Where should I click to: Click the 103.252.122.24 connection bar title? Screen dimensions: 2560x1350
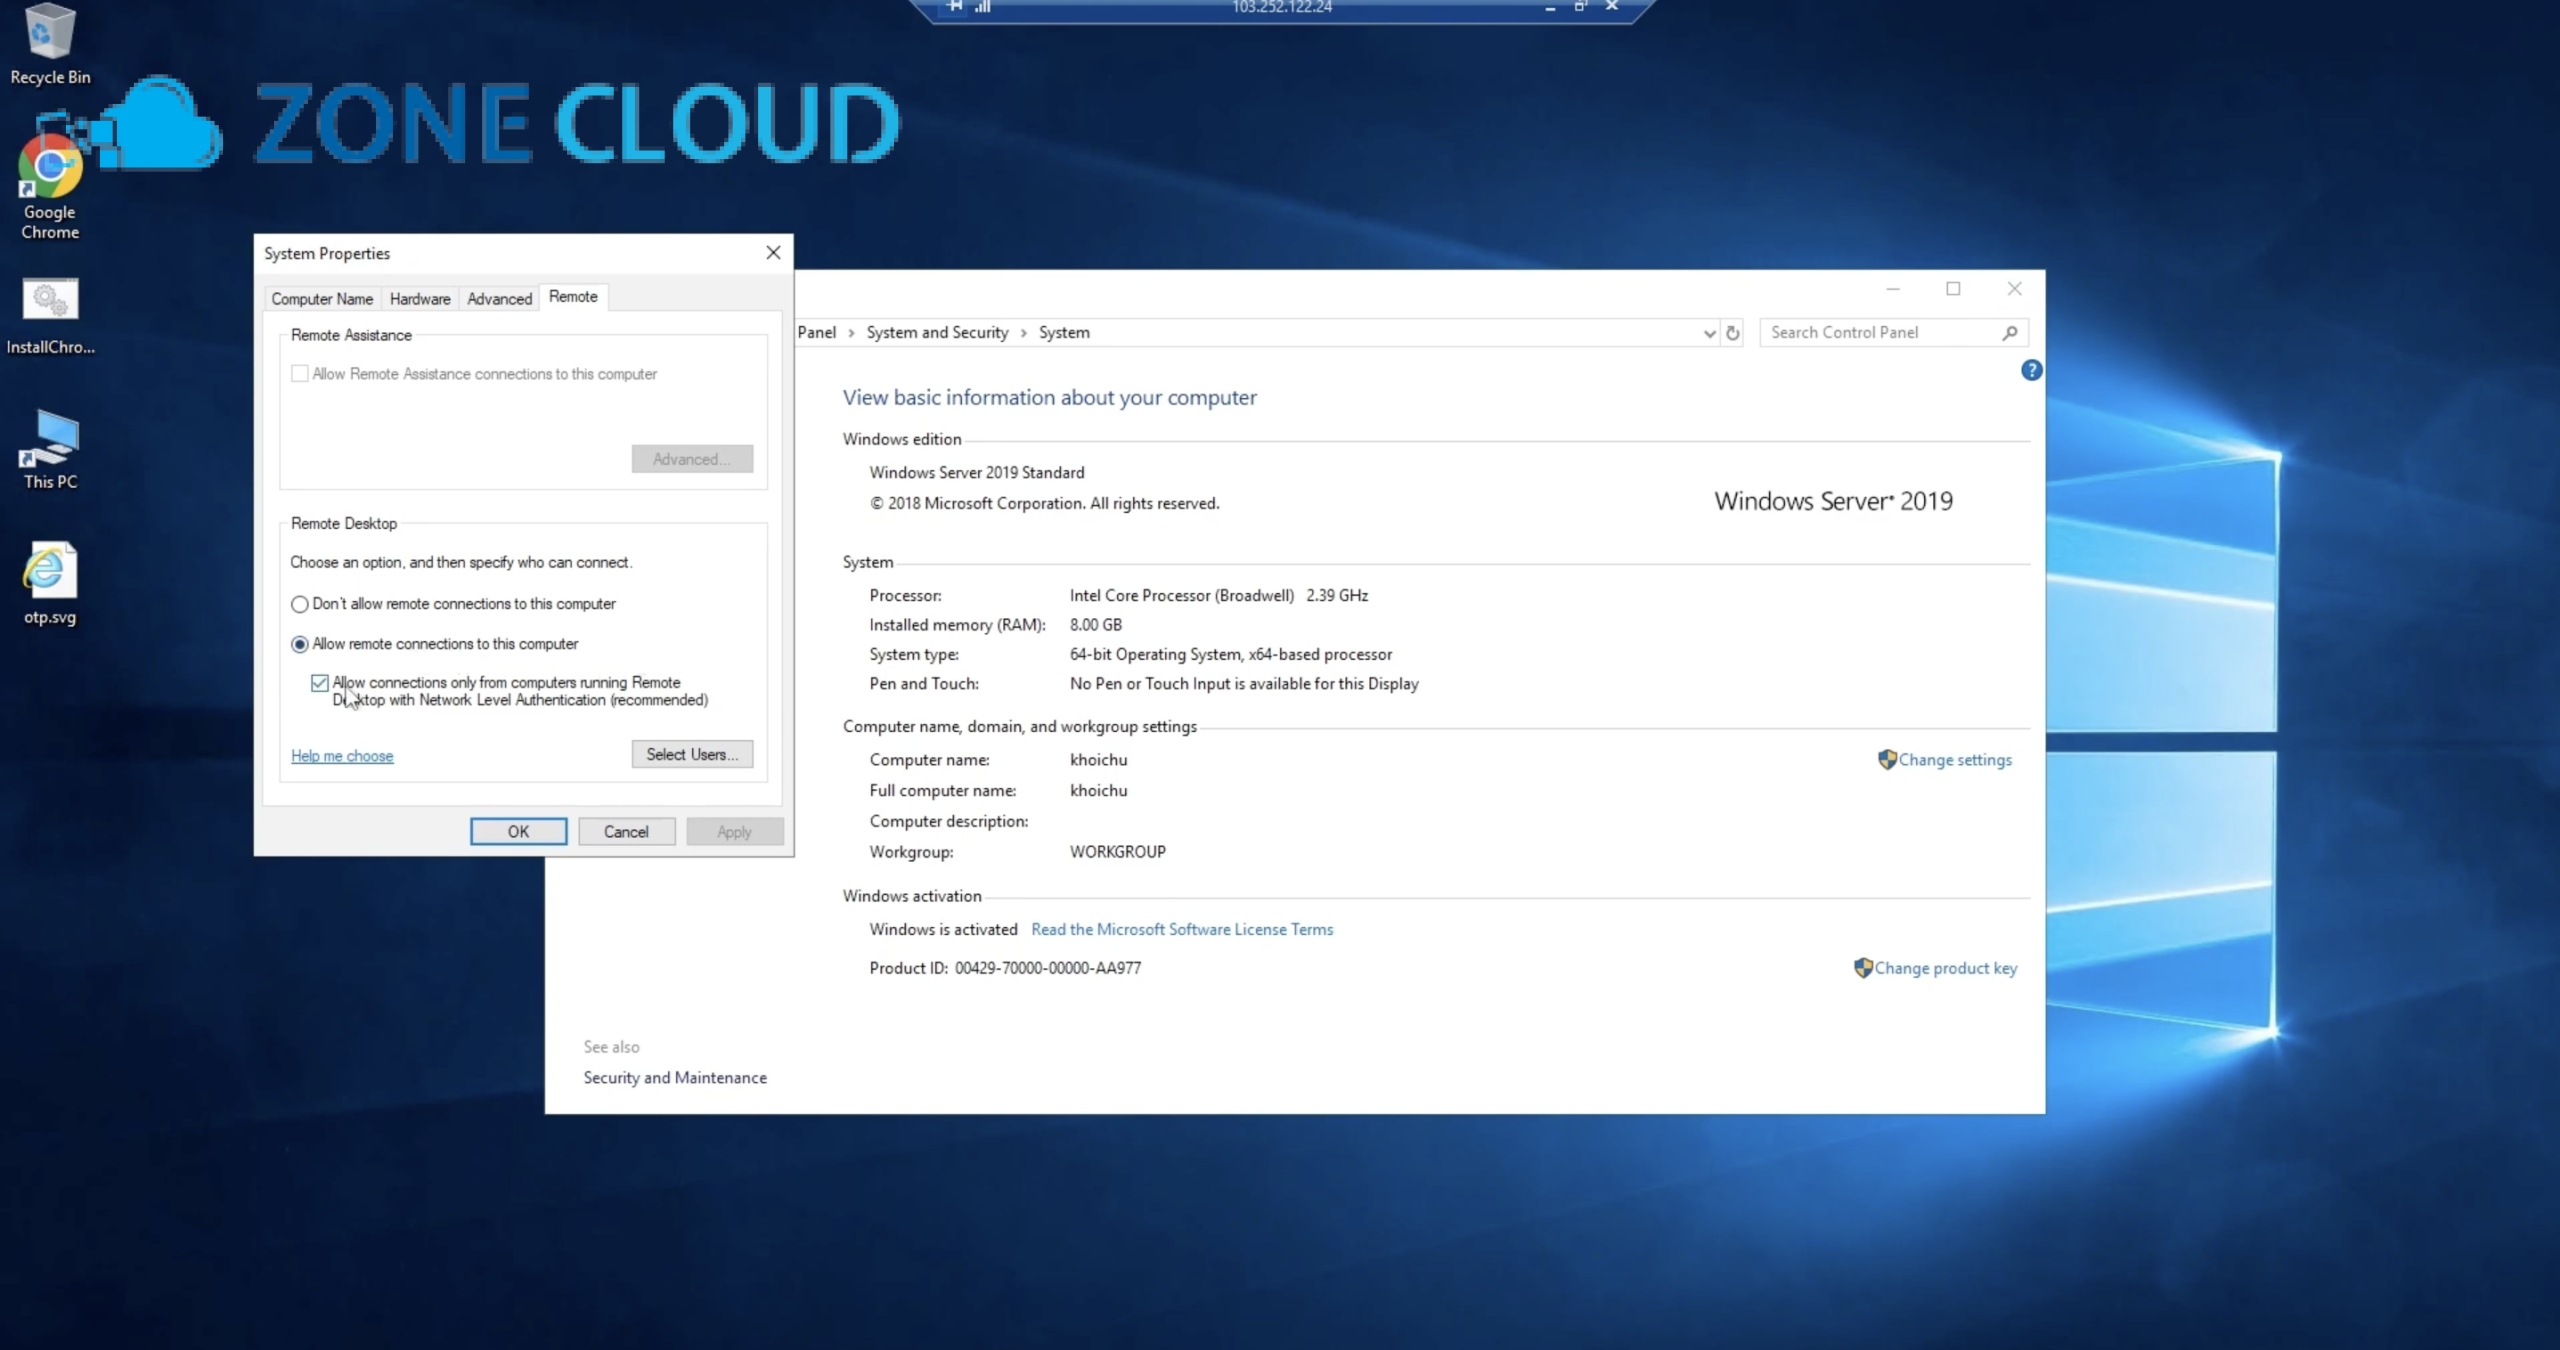coord(1281,7)
